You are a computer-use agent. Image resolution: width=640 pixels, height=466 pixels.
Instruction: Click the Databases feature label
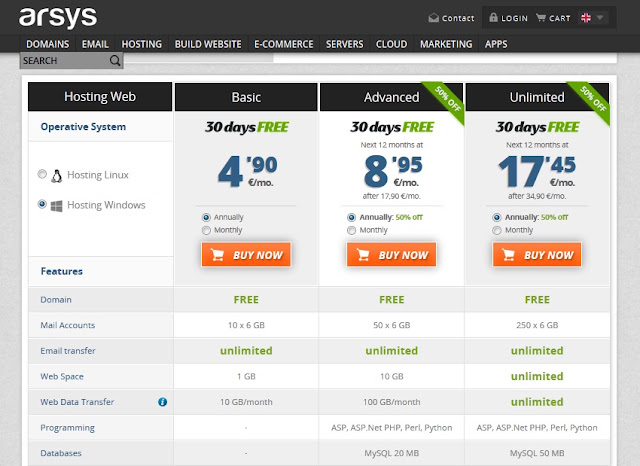point(61,453)
